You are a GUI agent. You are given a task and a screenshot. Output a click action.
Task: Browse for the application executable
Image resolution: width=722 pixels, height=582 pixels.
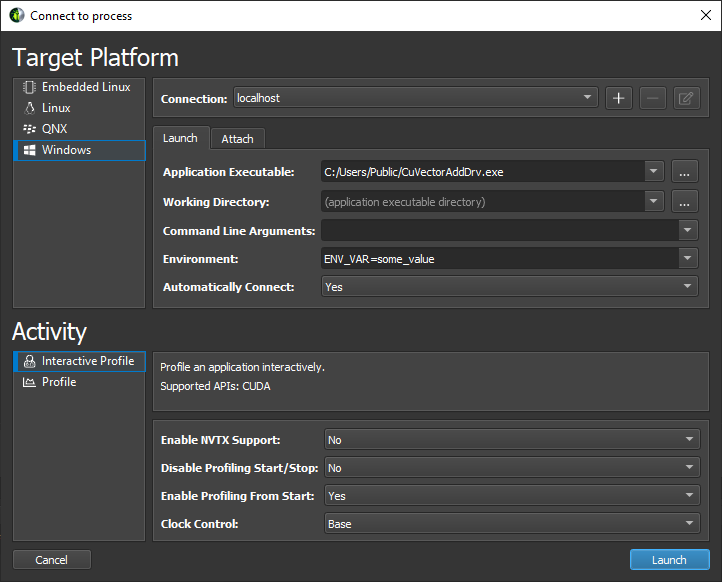684,172
